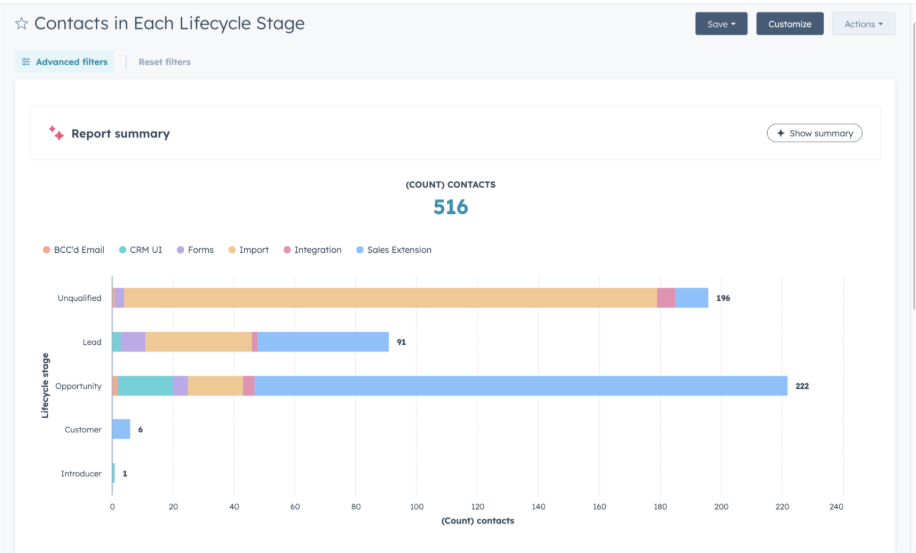Screen dimensions: 916x553
Task: Click the sparkle icon in Show summary button
Action: point(781,133)
